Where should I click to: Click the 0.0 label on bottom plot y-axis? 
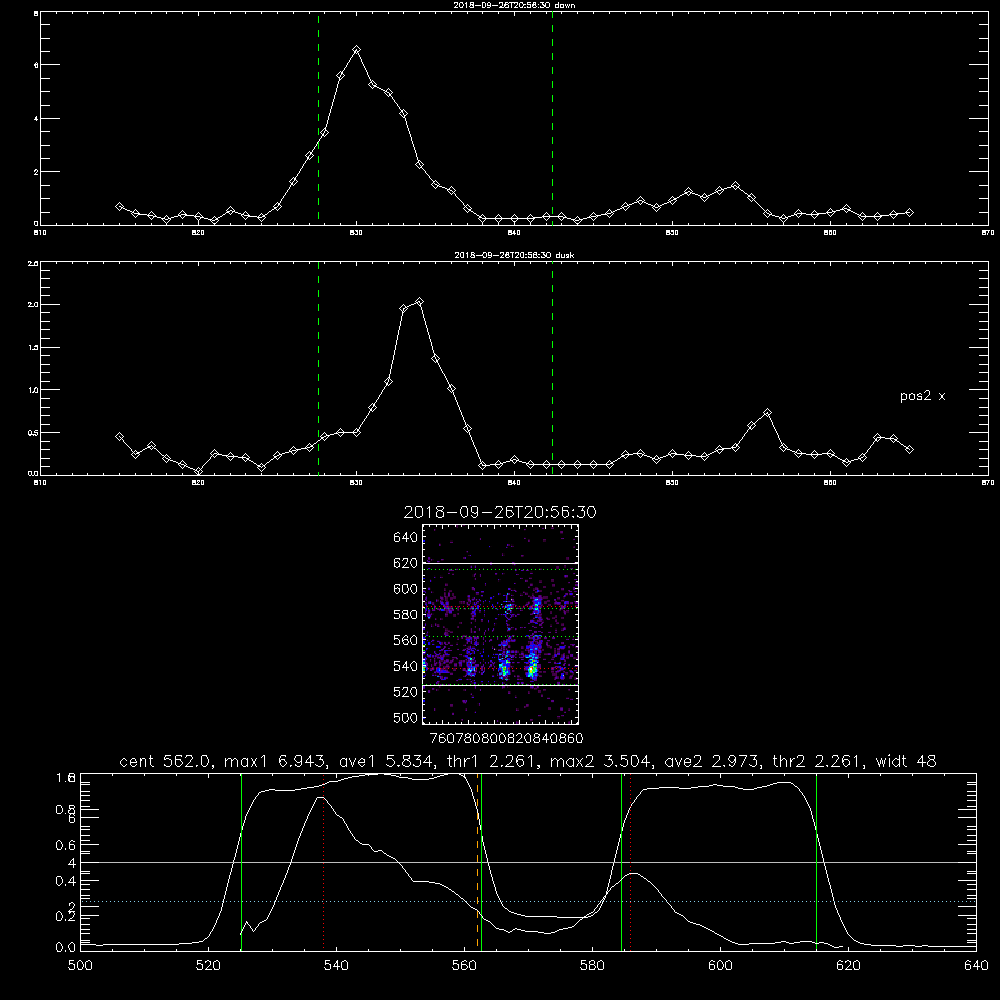[x=66, y=948]
